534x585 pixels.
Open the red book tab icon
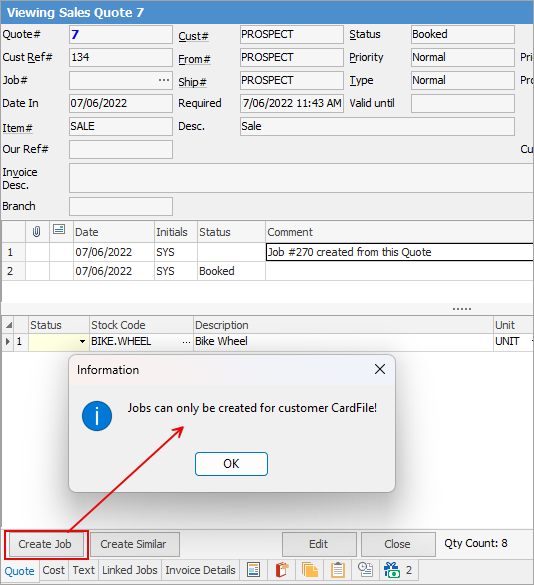[282, 570]
